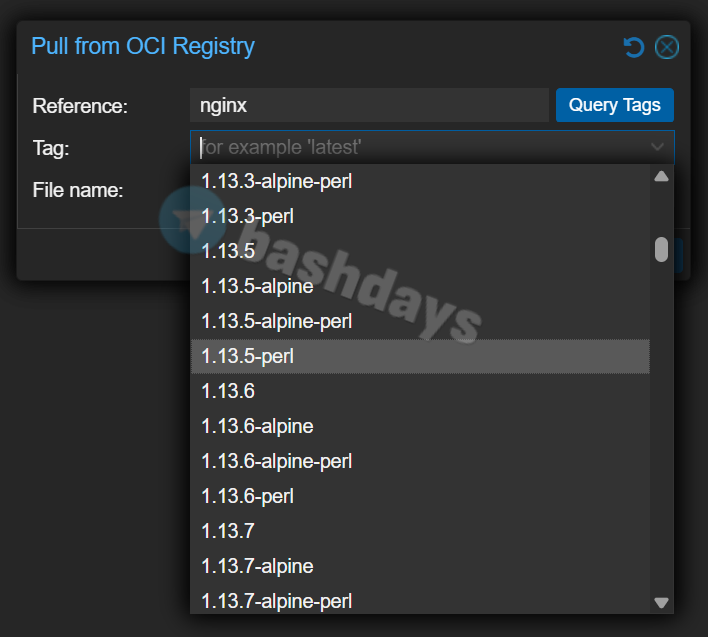Select tag 1.13.3-perl from list

[x=247, y=216]
